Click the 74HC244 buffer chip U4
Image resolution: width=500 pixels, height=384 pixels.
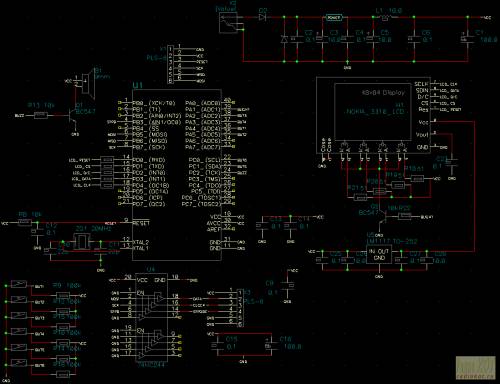151,318
